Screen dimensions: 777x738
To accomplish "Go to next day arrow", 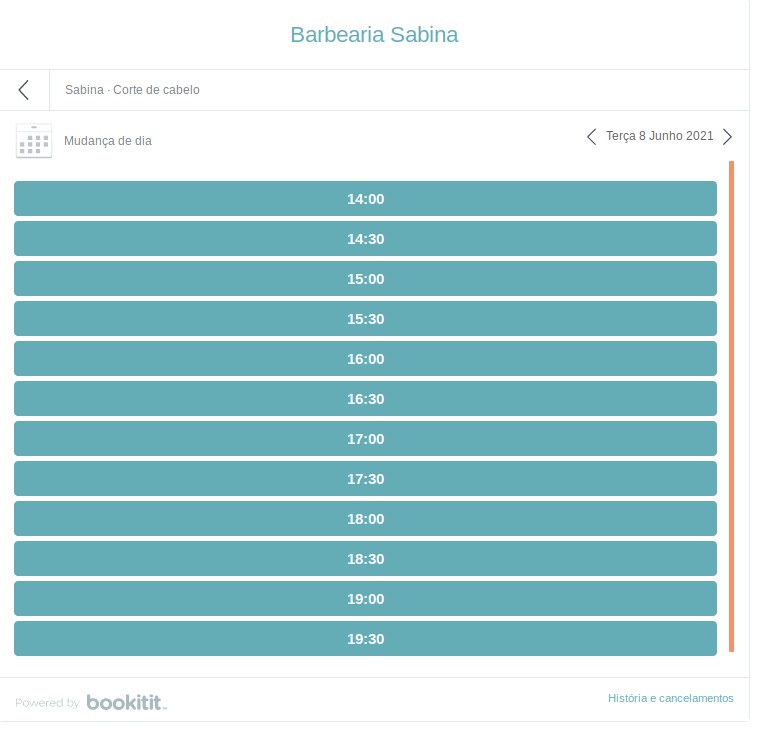I will coord(727,136).
